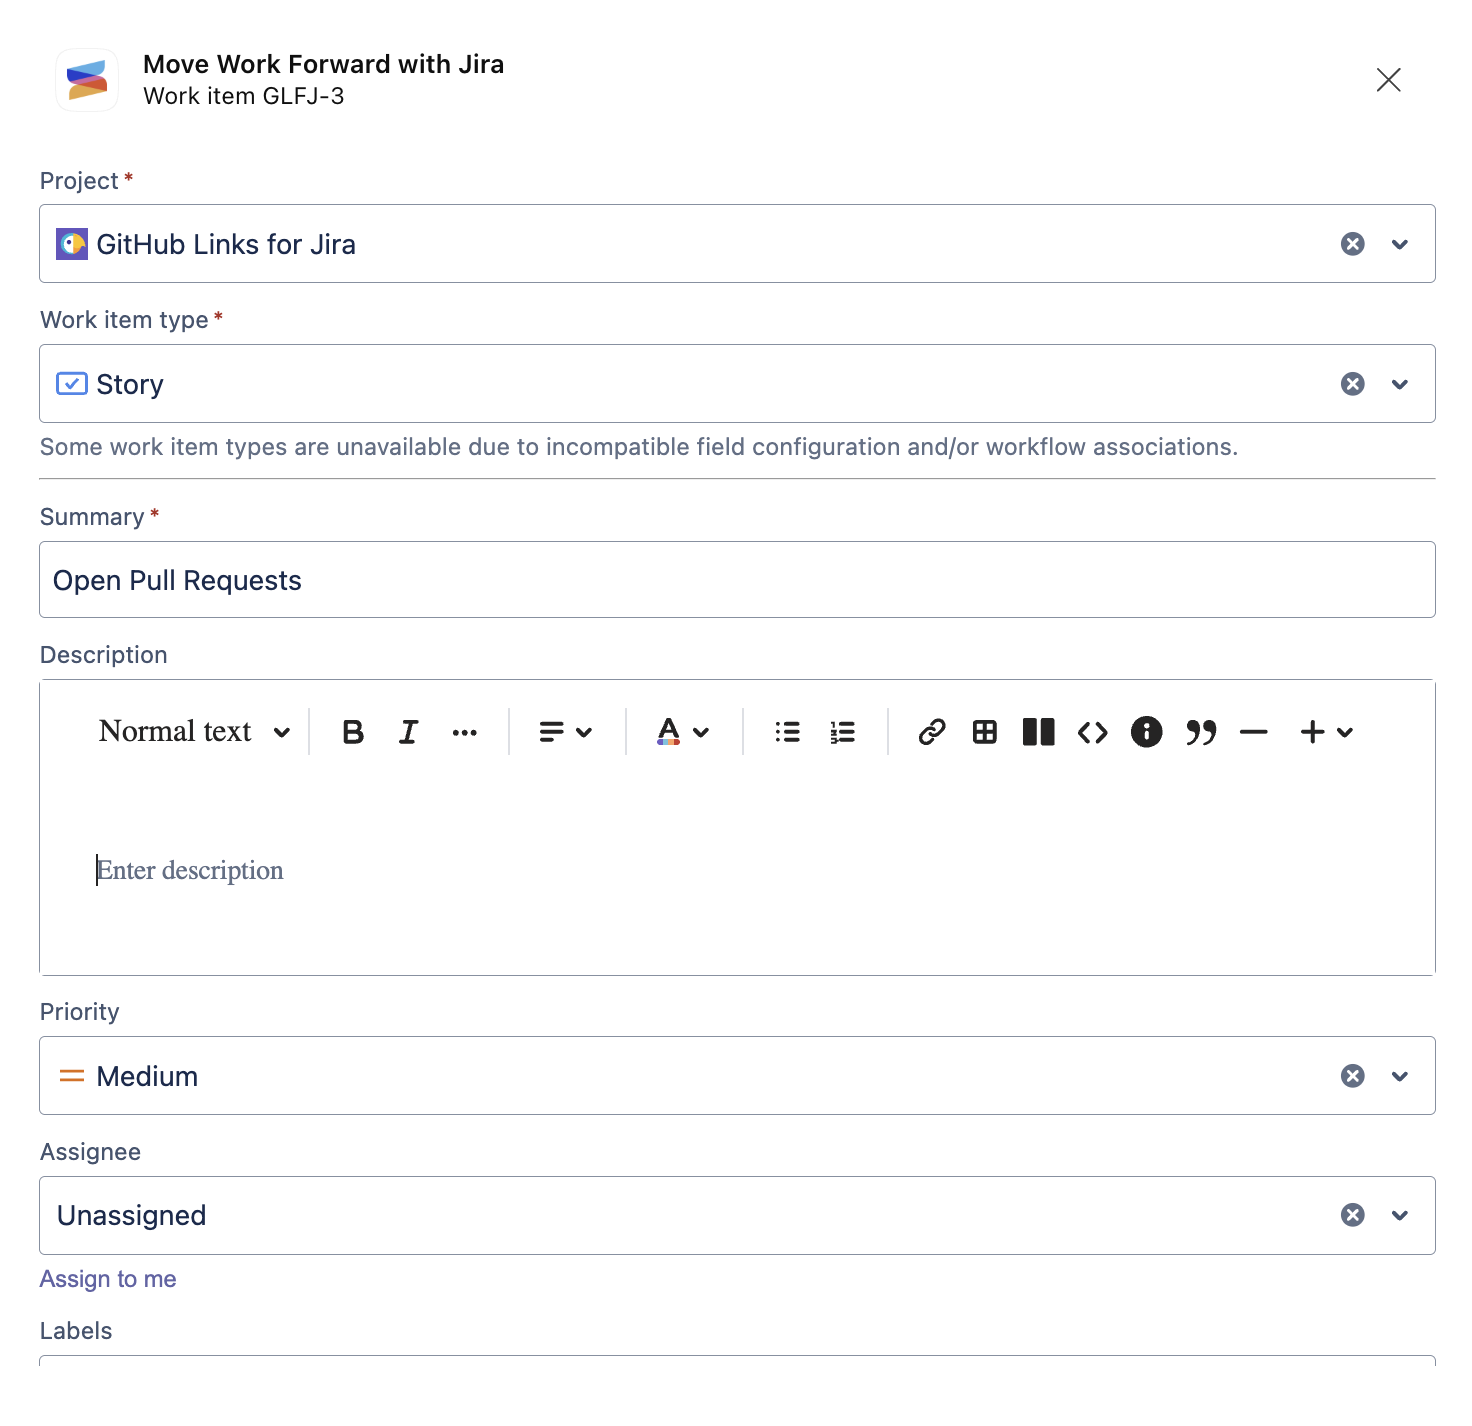Insert a numbered list
The width and height of the screenshot is (1472, 1426).
(843, 732)
